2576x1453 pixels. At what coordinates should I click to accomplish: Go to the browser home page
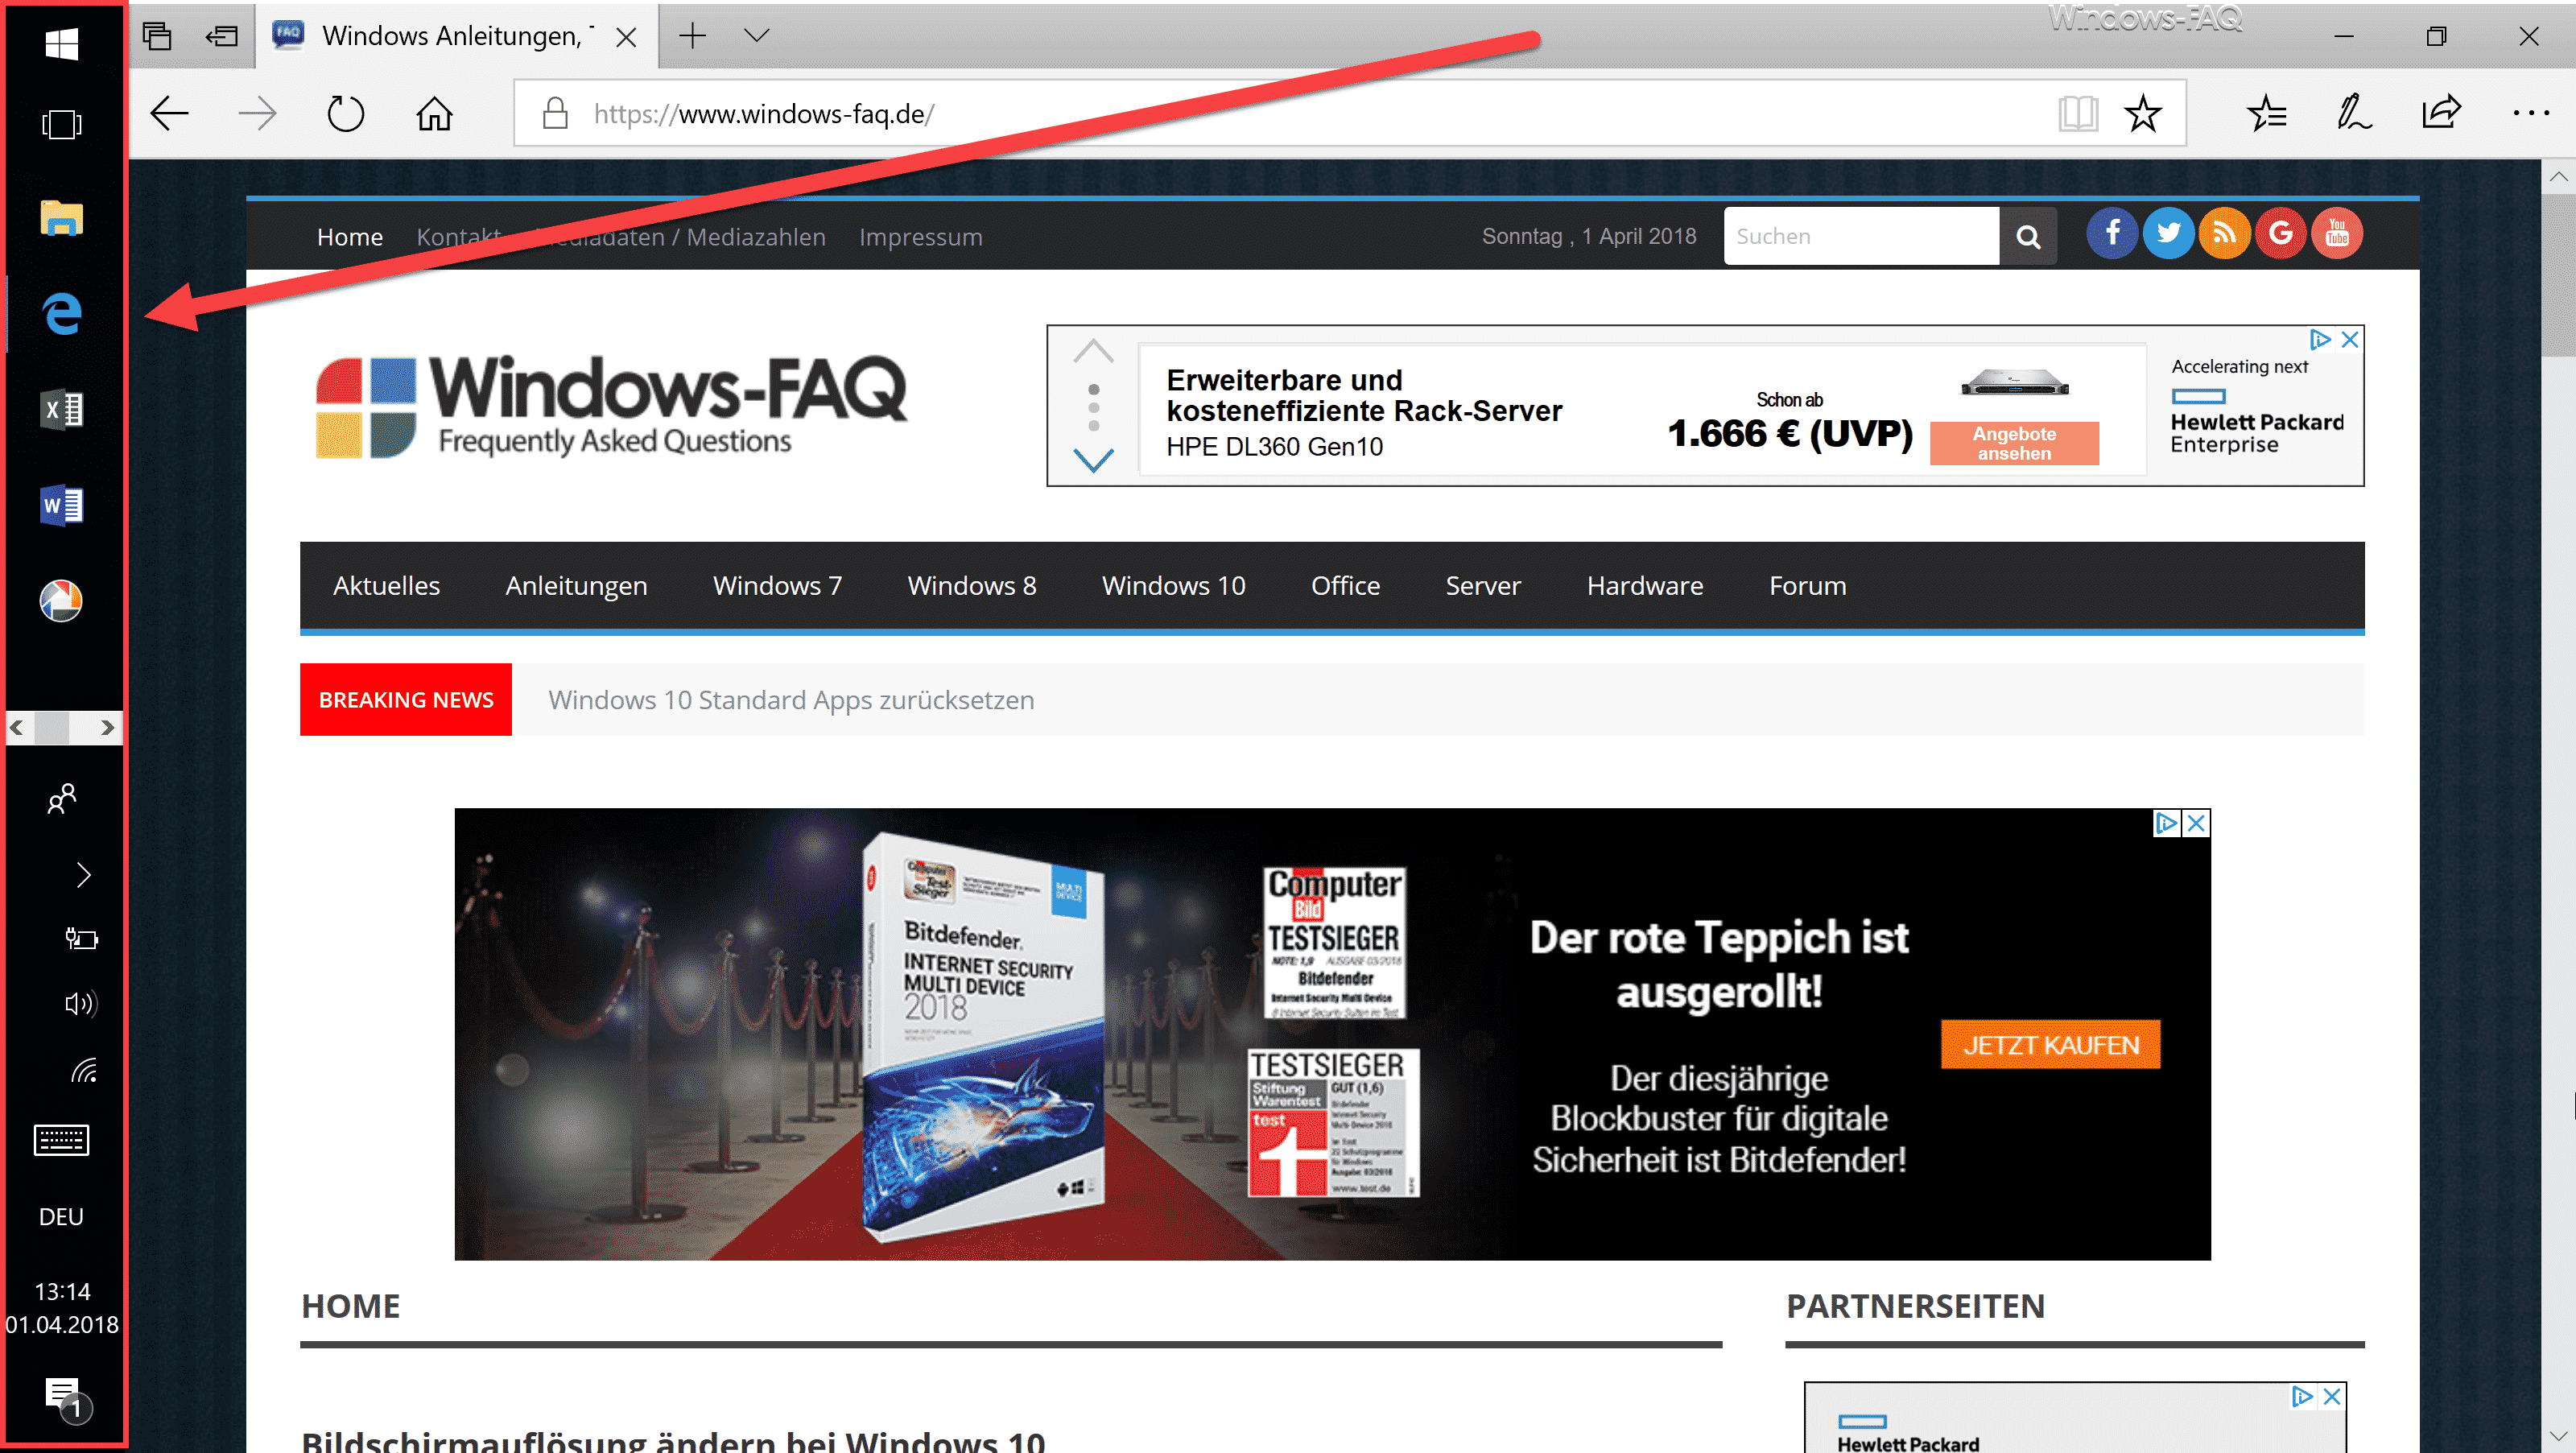(x=434, y=114)
